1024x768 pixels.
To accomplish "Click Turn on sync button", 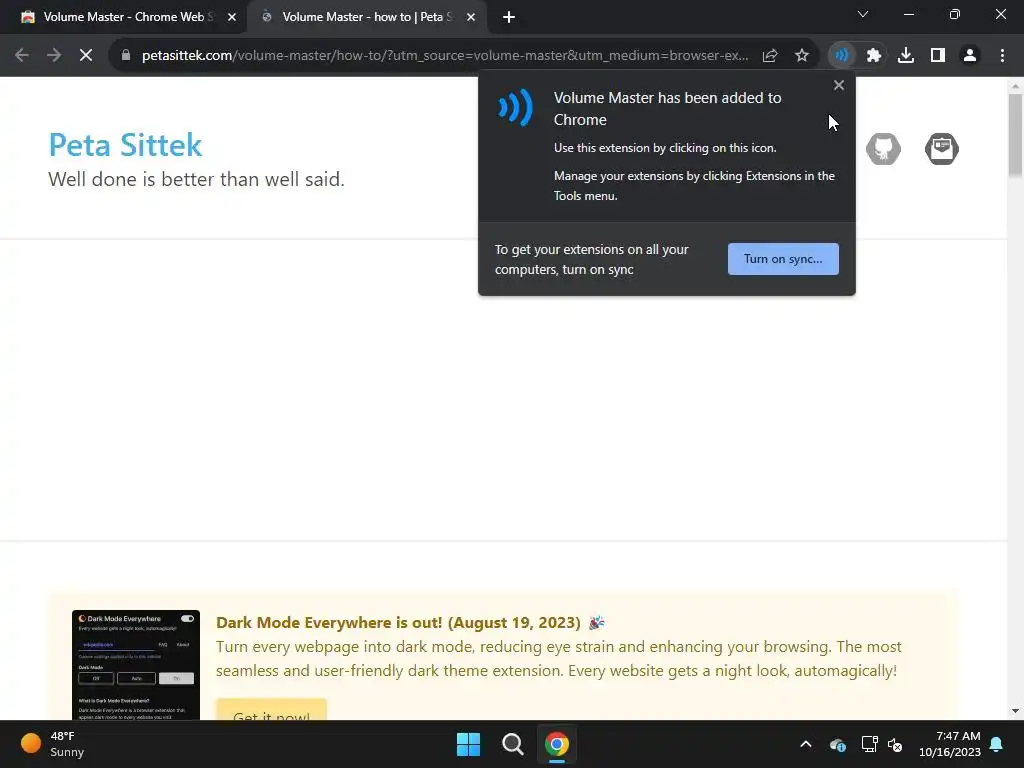I will (783, 259).
